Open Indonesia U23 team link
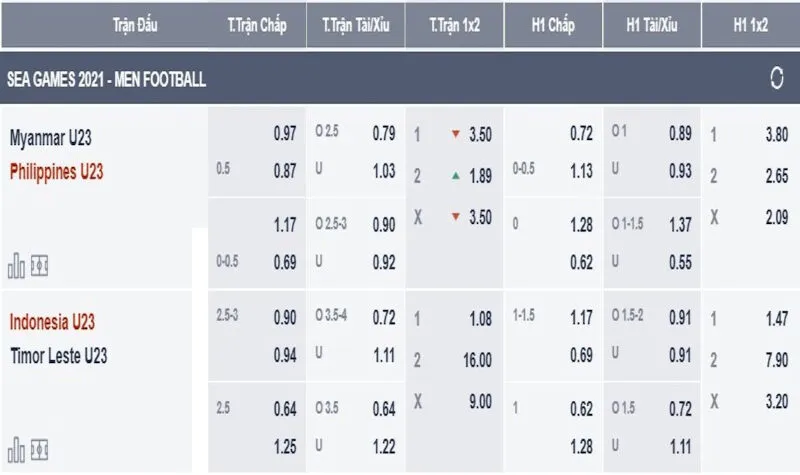This screenshot has width=800, height=475. tap(53, 322)
